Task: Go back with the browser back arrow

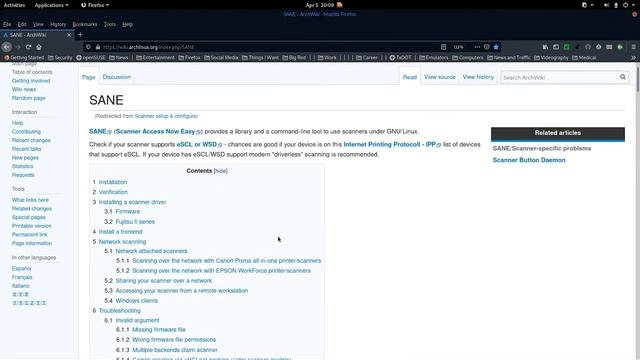Action: (x=7, y=47)
